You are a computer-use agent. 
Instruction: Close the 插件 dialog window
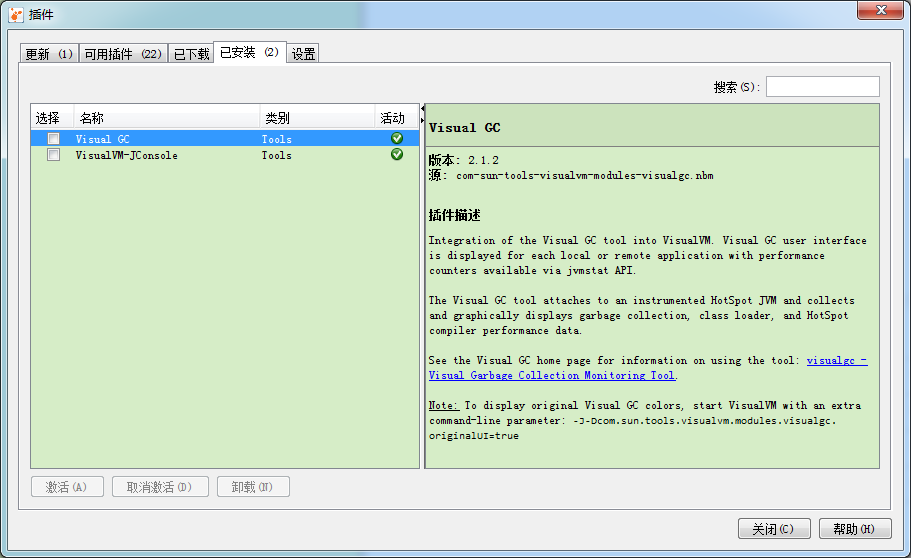881,10
